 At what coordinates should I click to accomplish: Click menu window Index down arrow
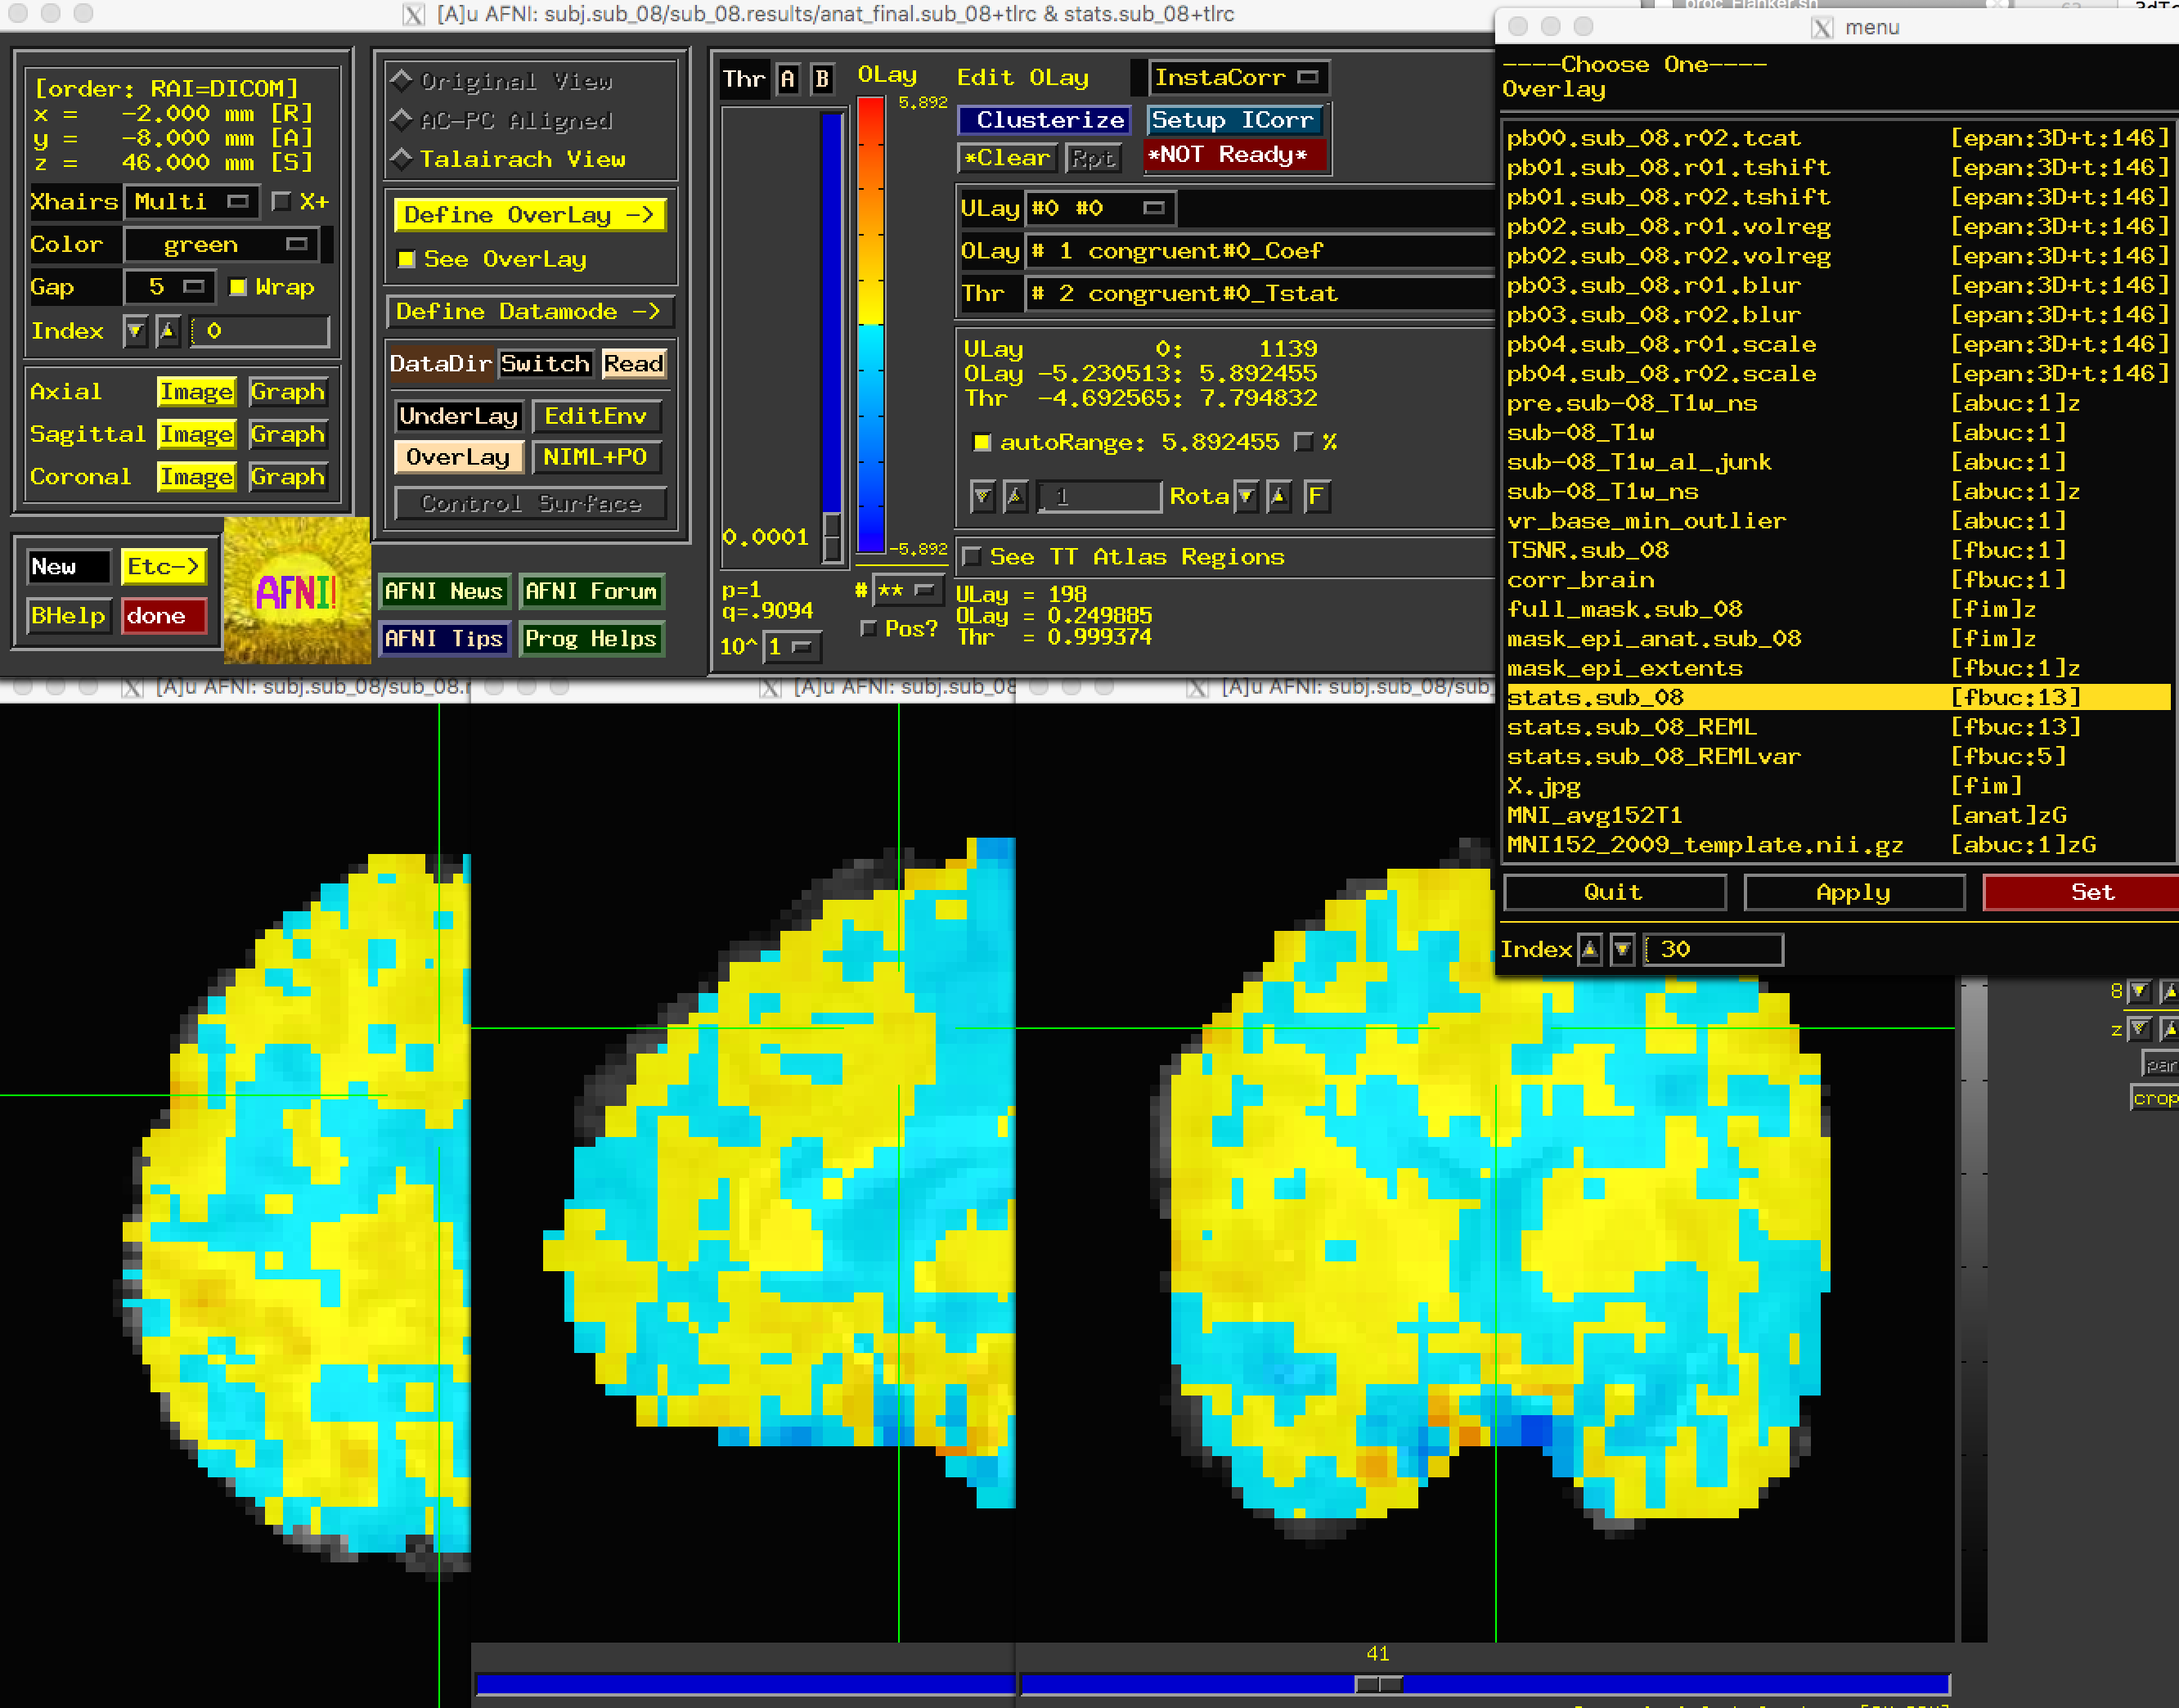(x=1622, y=949)
